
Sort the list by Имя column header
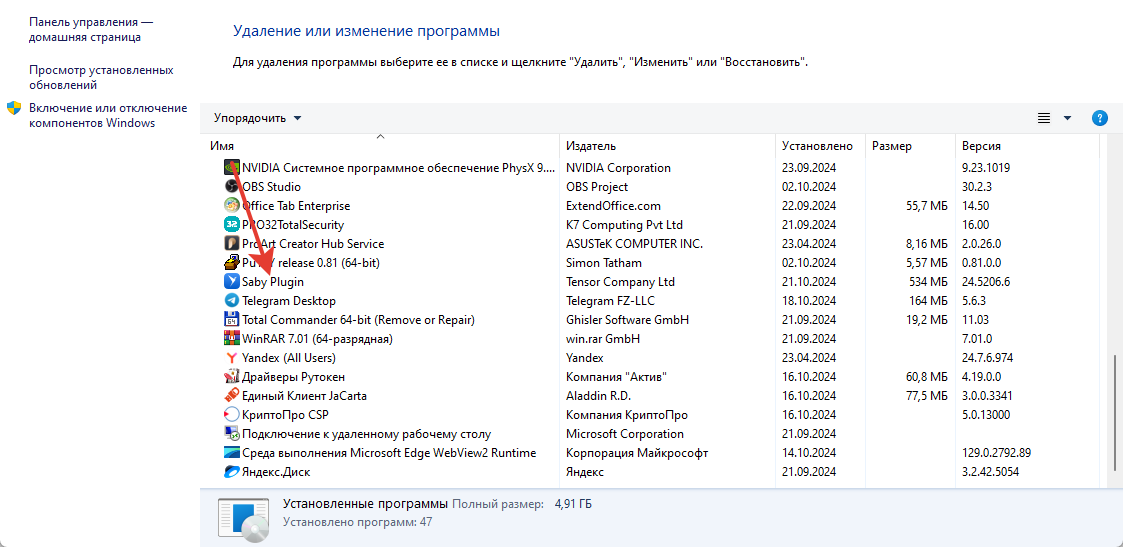click(x=222, y=146)
